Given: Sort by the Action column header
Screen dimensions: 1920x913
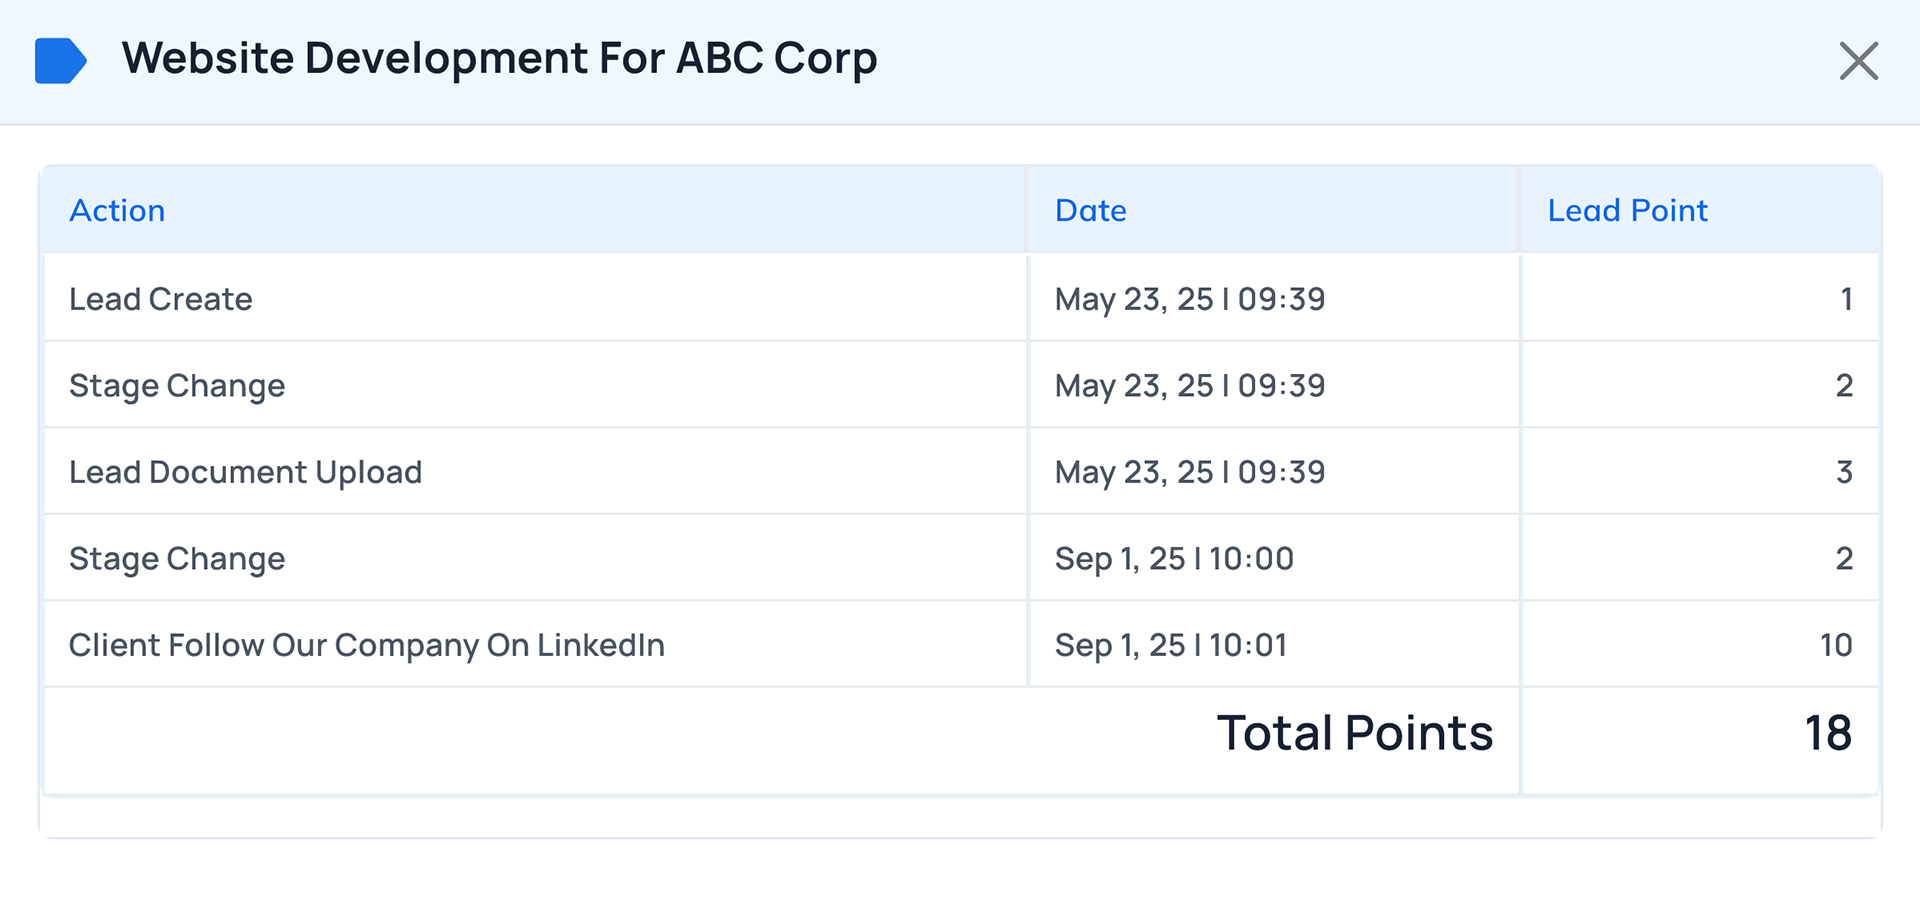Looking at the screenshot, I should [117, 211].
